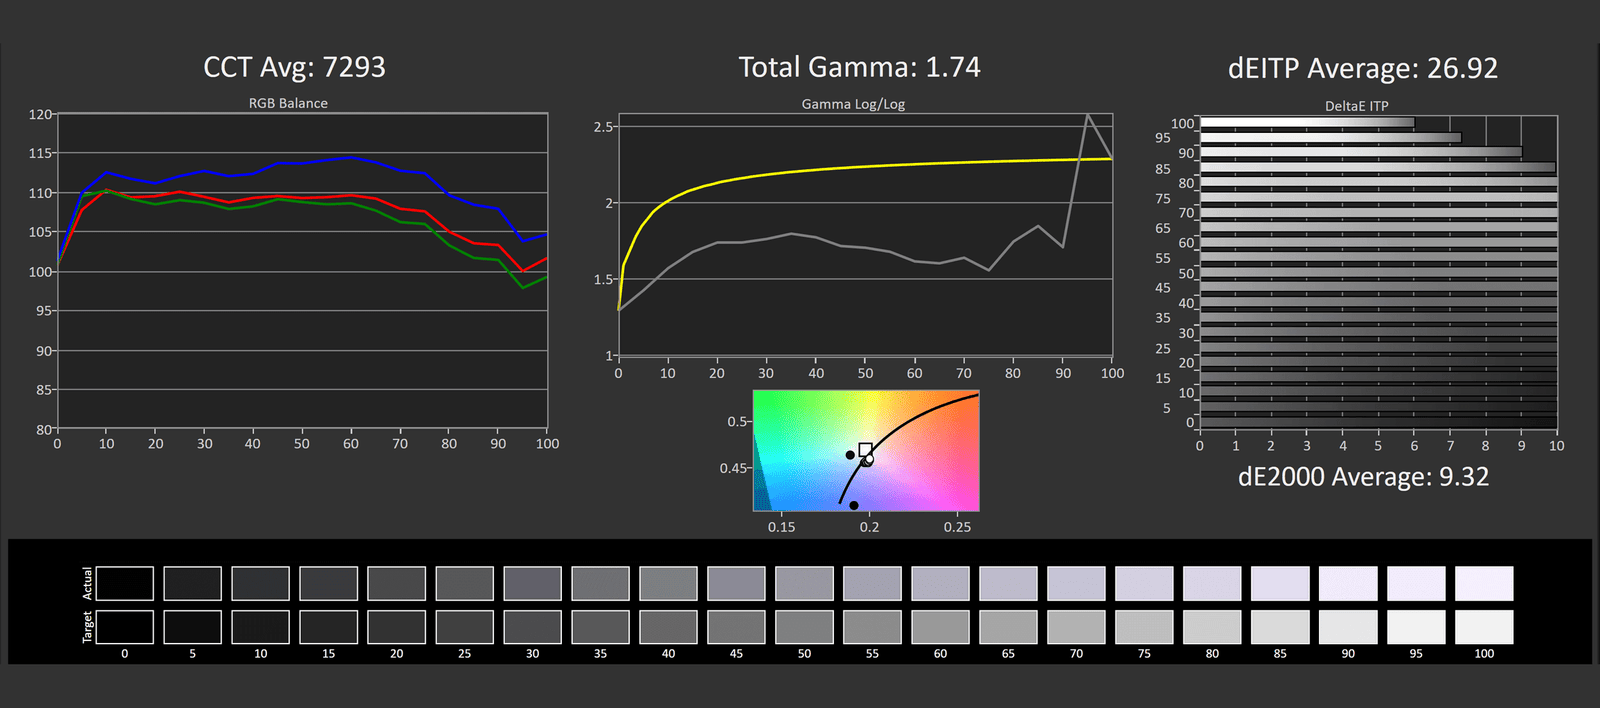Image resolution: width=1600 pixels, height=708 pixels.
Task: Click the Target swatch at 10 percent
Action: [260, 627]
